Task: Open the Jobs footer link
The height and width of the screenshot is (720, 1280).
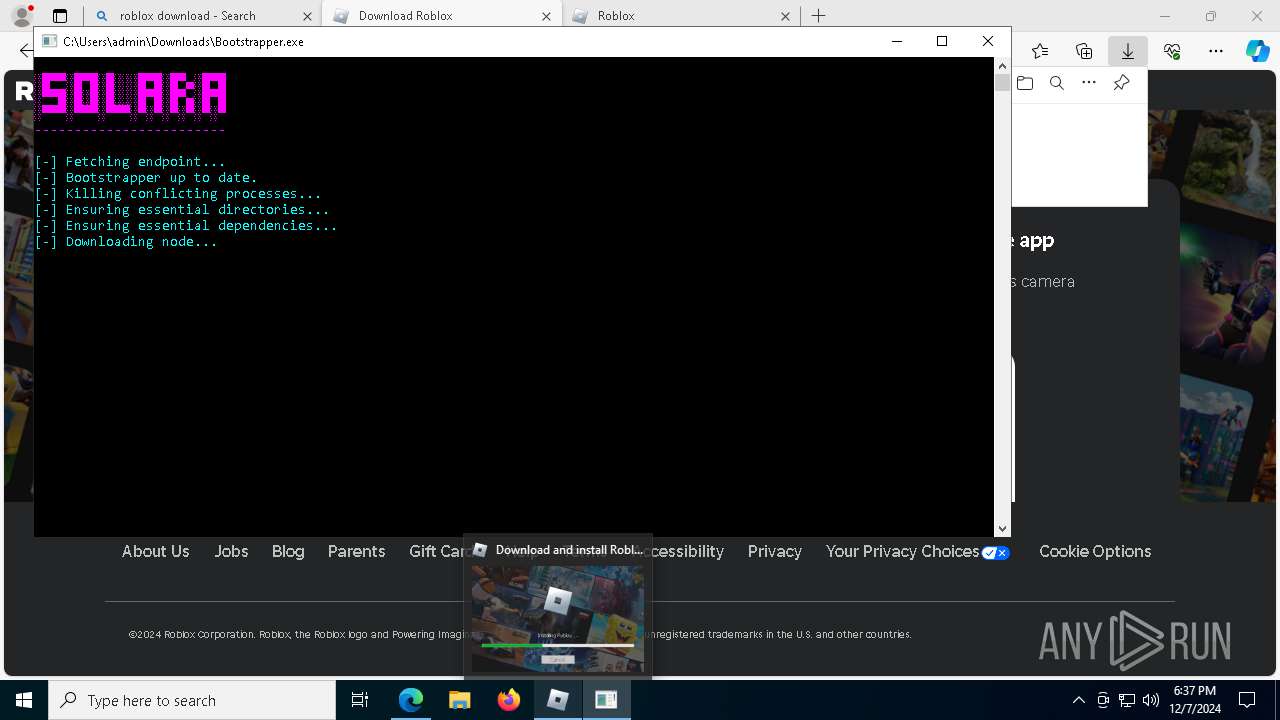Action: pyautogui.click(x=231, y=551)
